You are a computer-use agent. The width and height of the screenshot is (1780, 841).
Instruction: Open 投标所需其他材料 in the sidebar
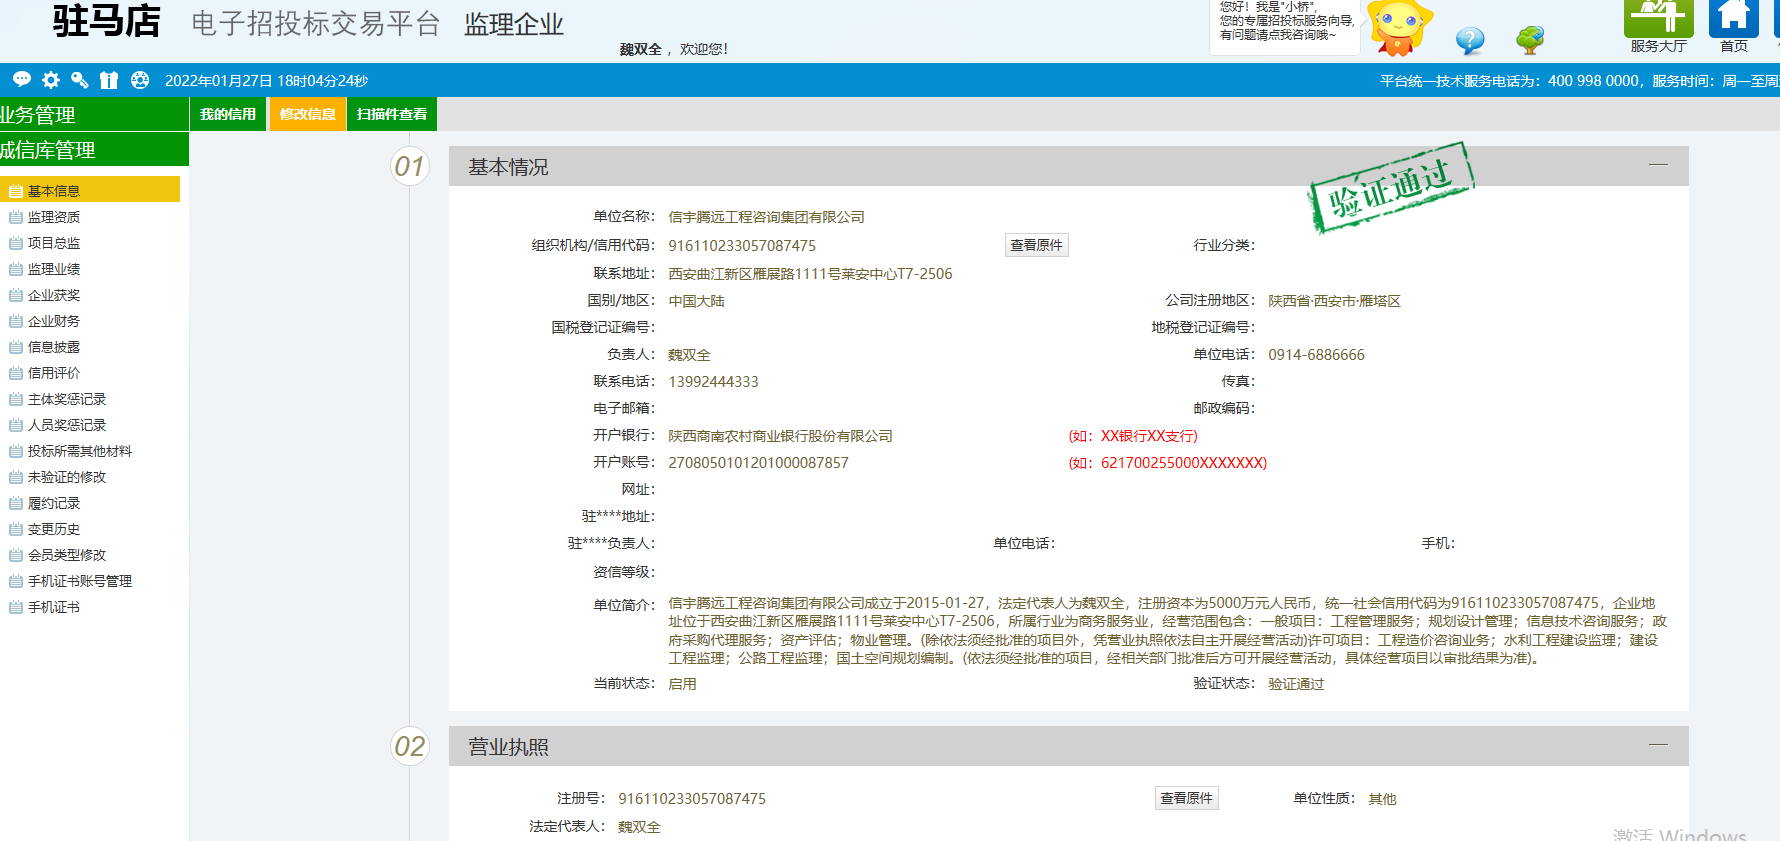click(80, 451)
